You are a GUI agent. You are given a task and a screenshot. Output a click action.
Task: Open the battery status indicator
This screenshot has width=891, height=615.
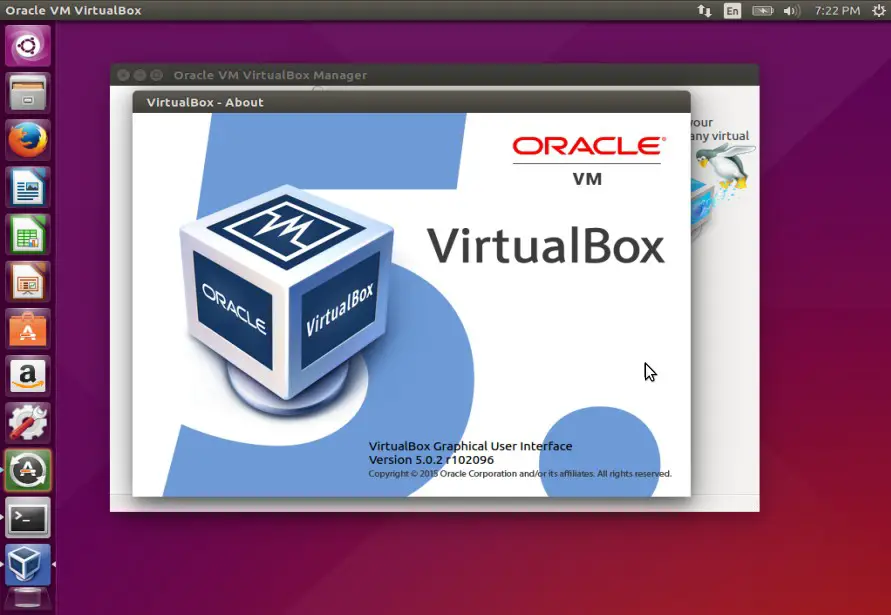(763, 11)
